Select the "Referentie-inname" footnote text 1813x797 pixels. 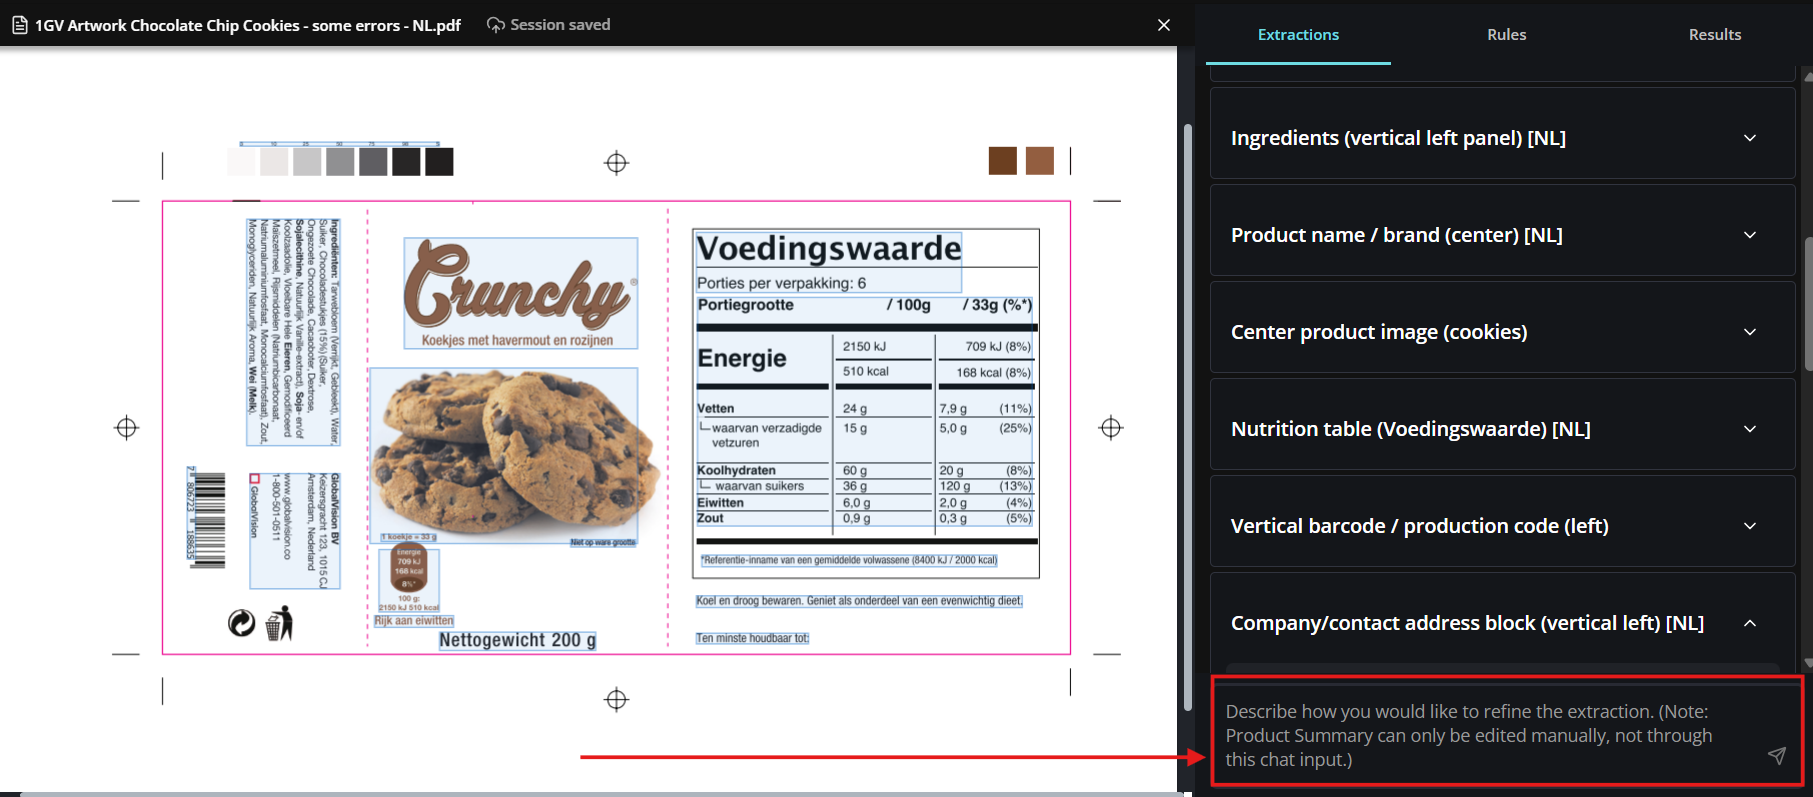click(x=849, y=560)
